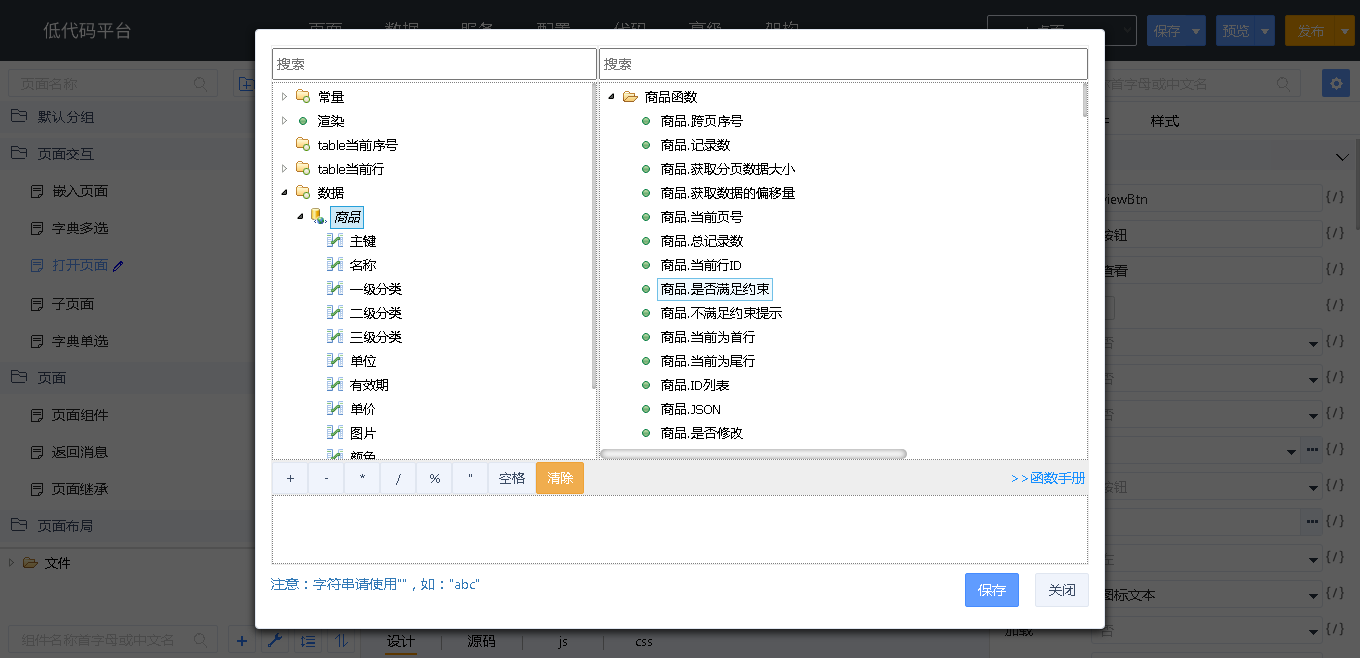Click the indent list icon at bottom
This screenshot has width=1360, height=658.
tap(309, 640)
